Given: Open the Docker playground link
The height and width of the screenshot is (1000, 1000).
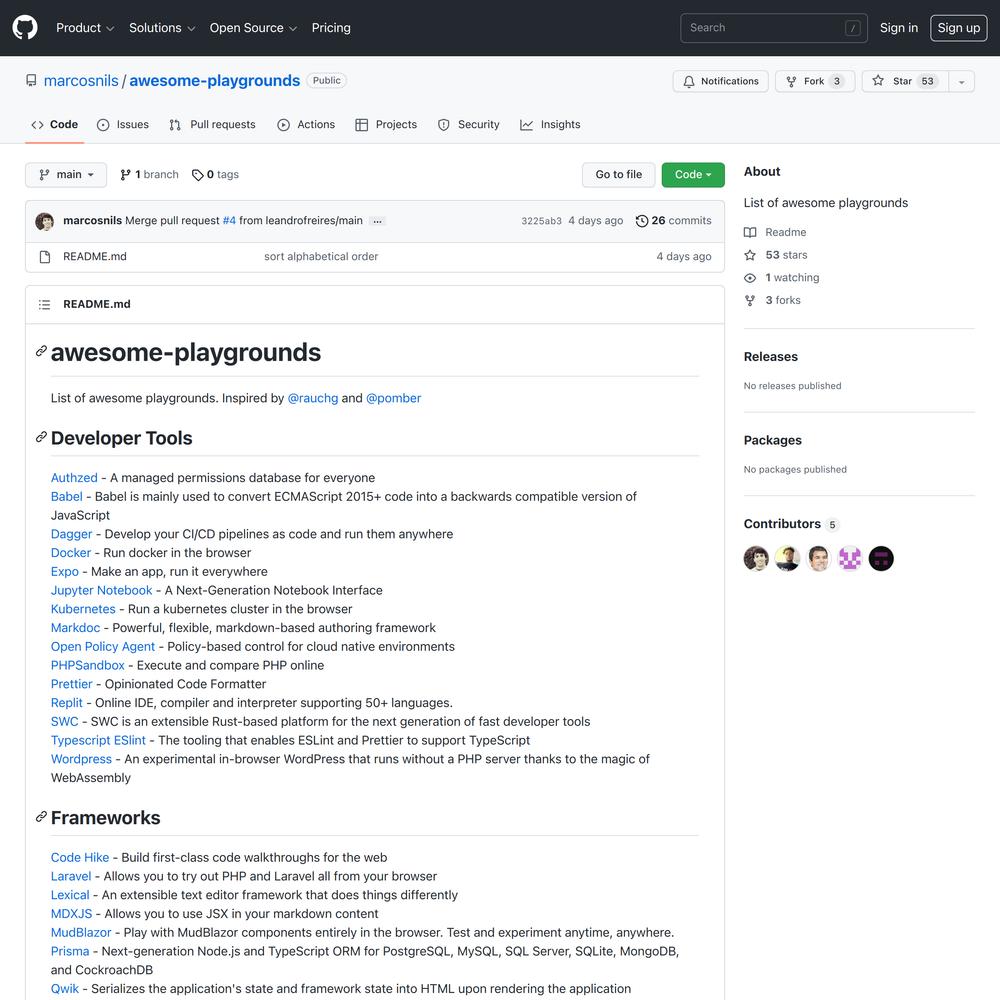Looking at the screenshot, I should tap(71, 553).
